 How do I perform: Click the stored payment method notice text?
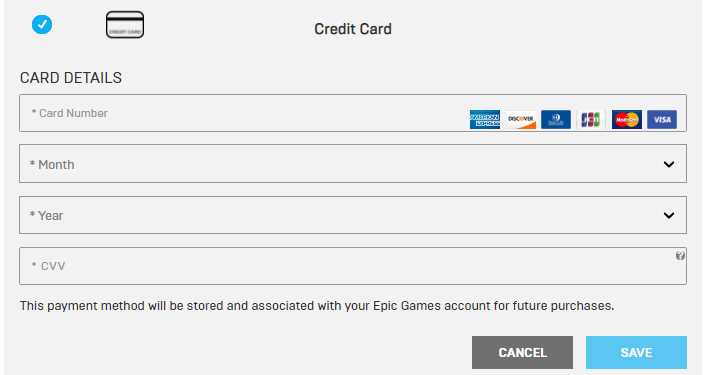[317, 306]
